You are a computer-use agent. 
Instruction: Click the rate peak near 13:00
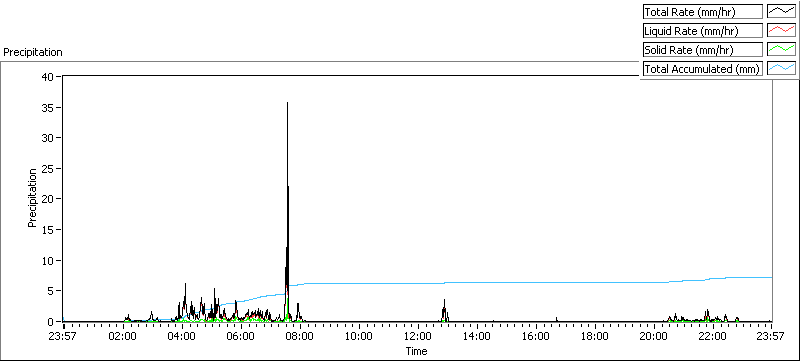click(x=444, y=310)
